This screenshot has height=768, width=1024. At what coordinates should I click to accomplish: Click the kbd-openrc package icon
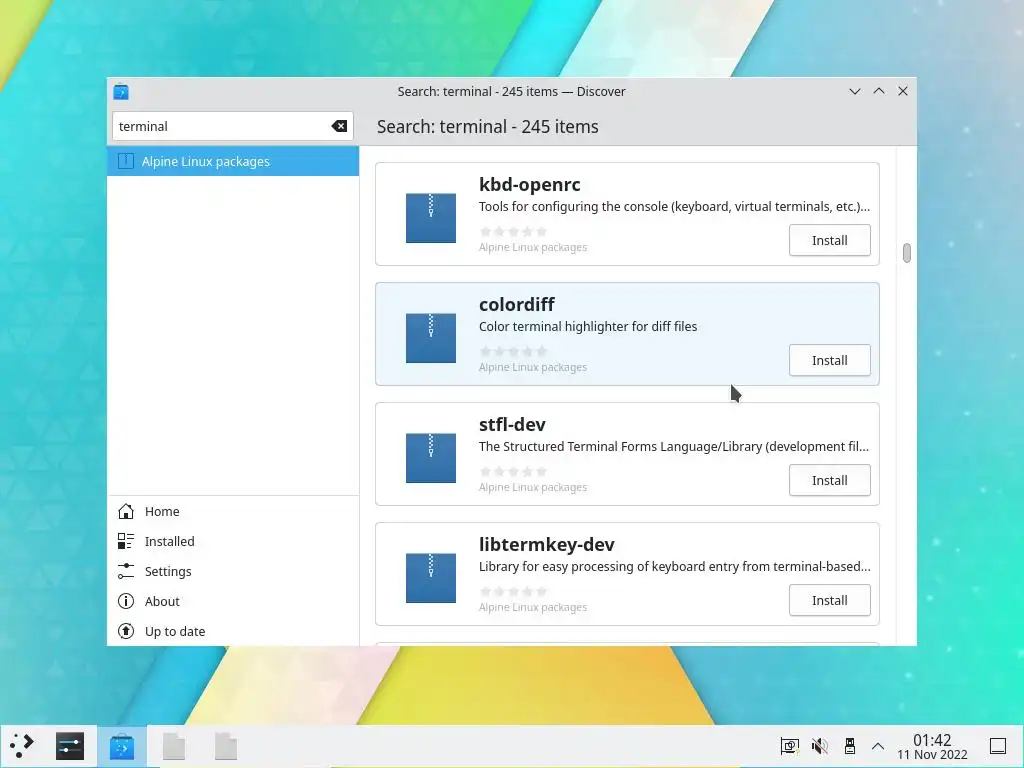tap(431, 218)
